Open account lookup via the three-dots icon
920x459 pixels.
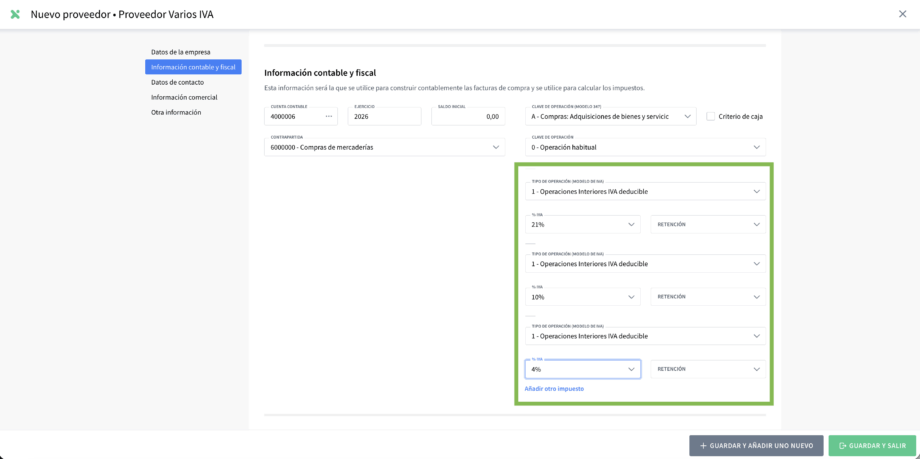[x=328, y=117]
